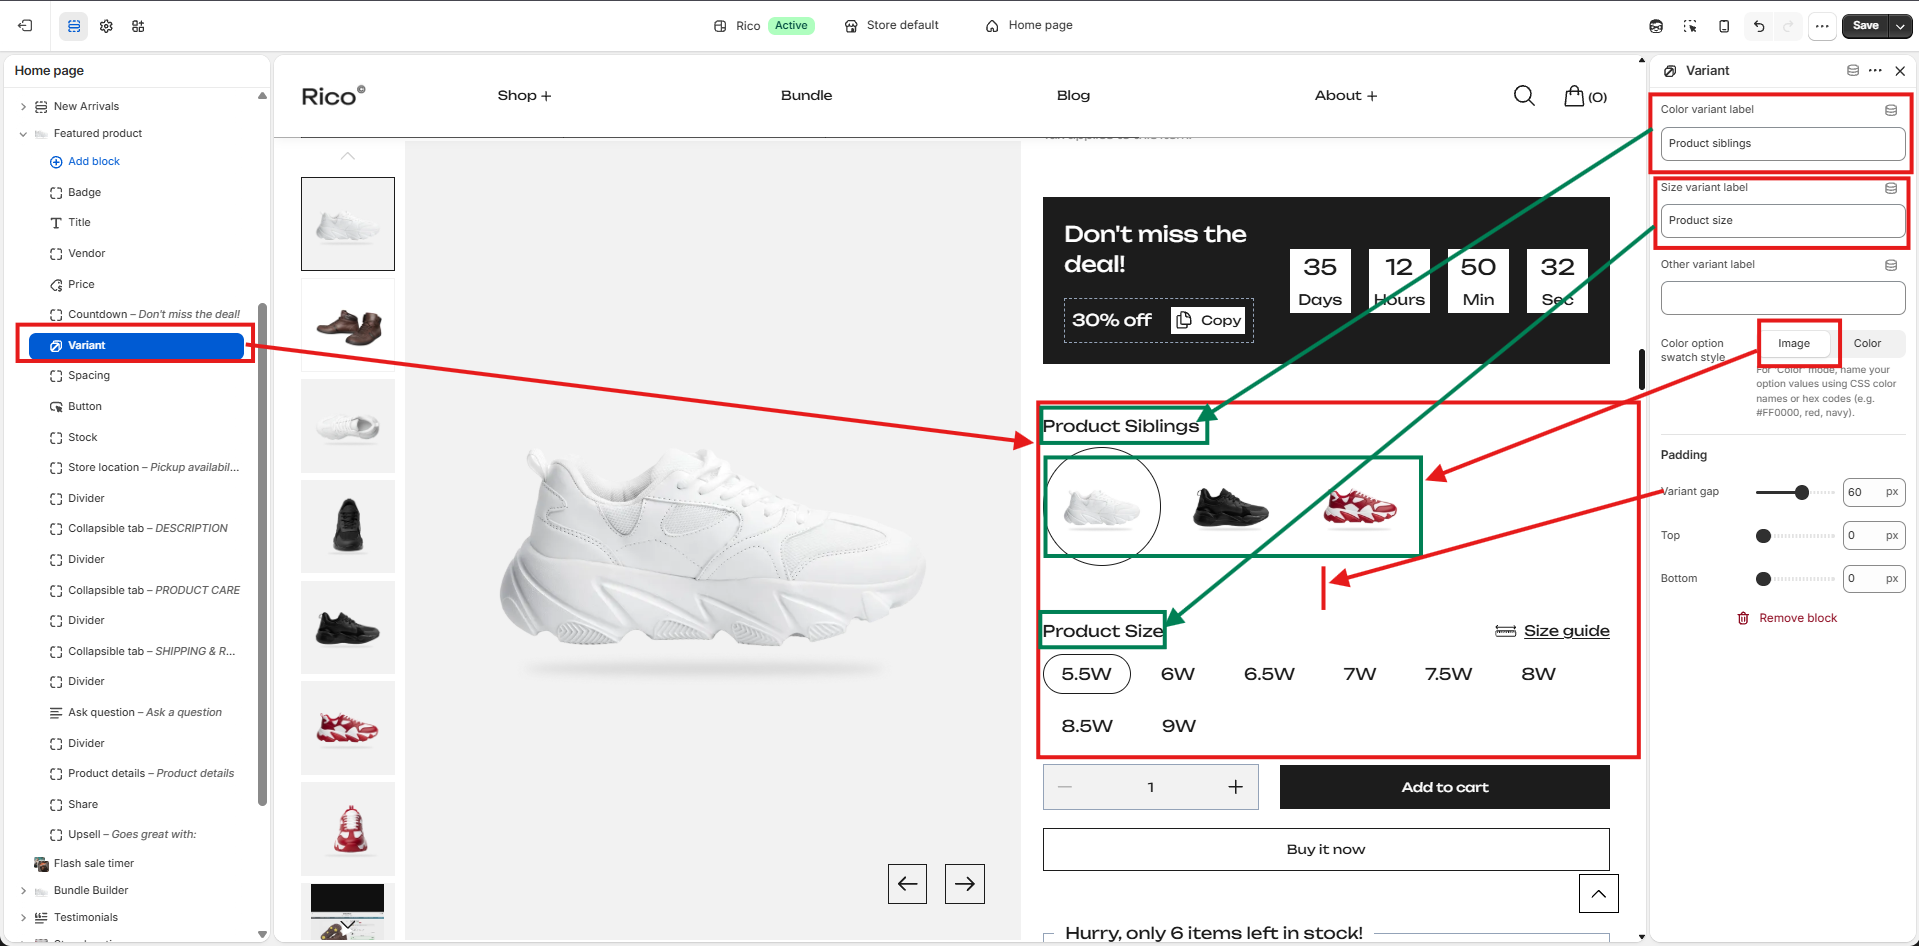Image resolution: width=1919 pixels, height=946 pixels.
Task: Choose the white sneaker sibling swatch
Action: tap(1102, 507)
